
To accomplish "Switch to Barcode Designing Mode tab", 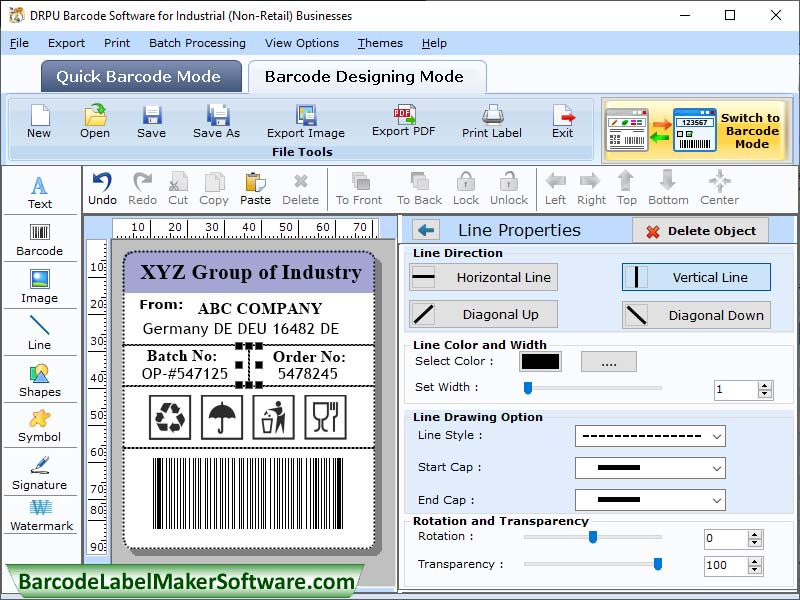I will [367, 77].
